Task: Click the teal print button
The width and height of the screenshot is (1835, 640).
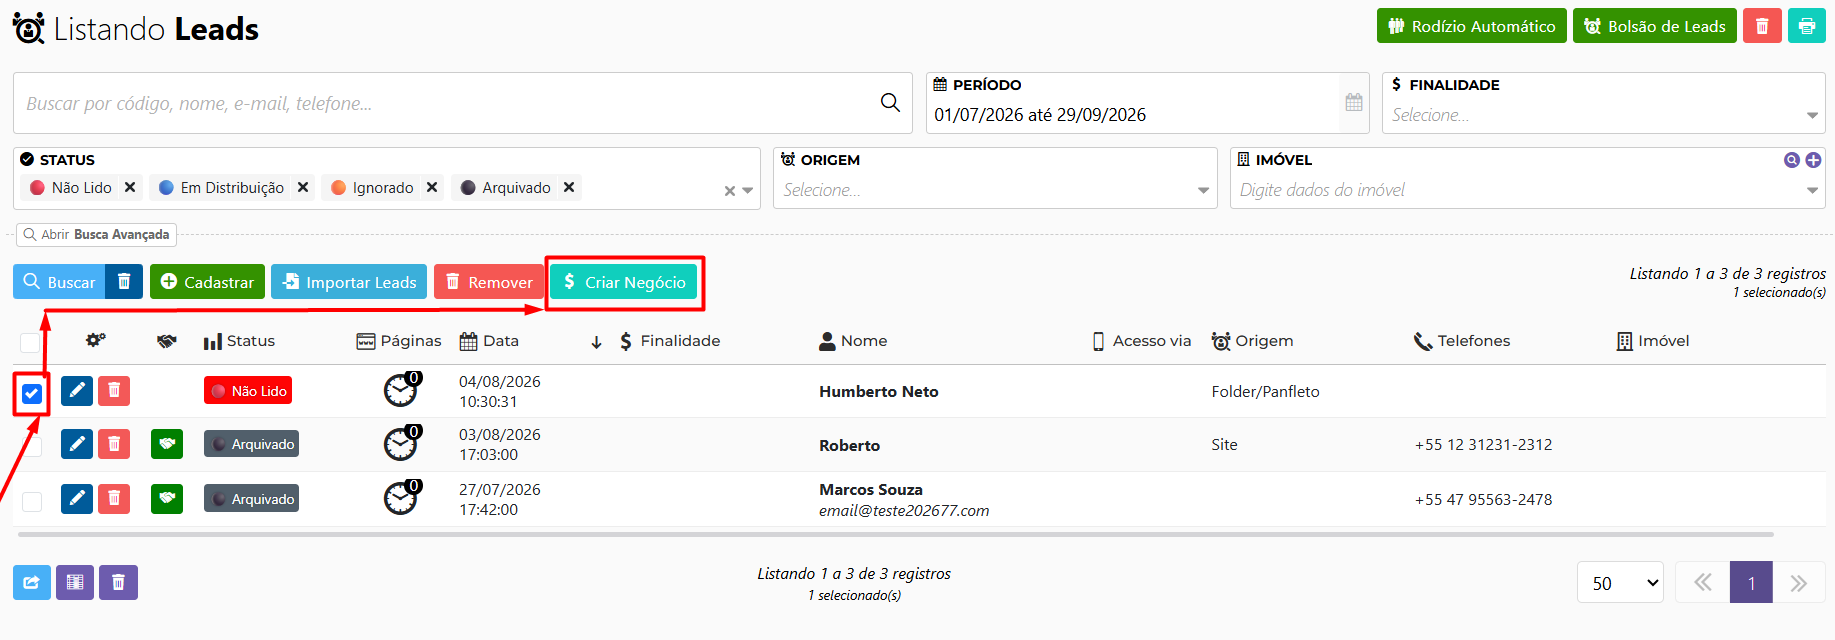Action: coord(1806,26)
